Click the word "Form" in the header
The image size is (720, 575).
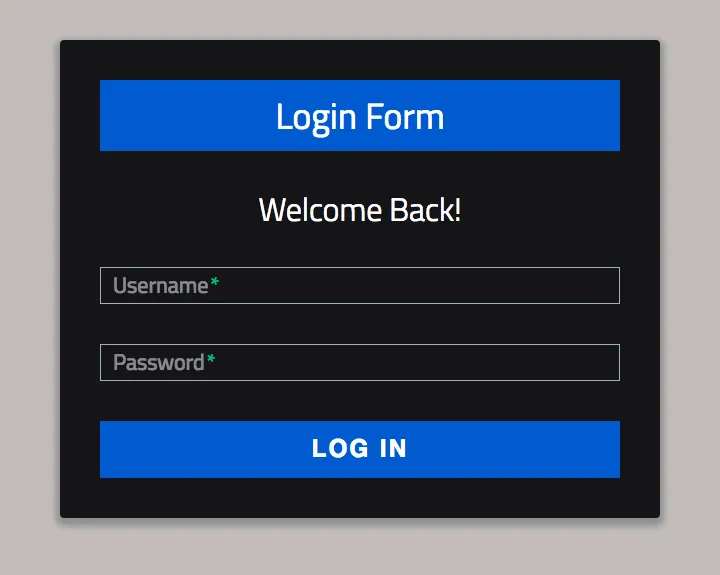[405, 117]
